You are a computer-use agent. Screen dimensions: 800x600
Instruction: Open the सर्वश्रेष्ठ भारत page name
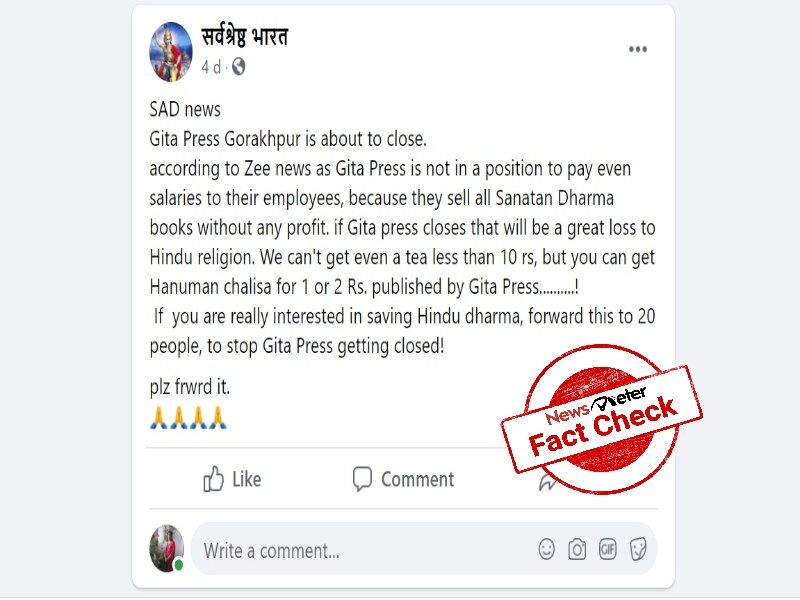point(245,36)
